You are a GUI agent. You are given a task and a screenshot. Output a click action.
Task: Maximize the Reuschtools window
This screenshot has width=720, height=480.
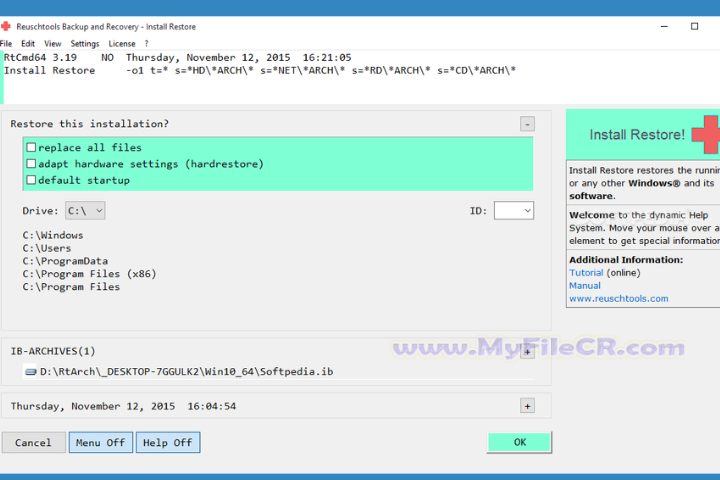(x=694, y=26)
